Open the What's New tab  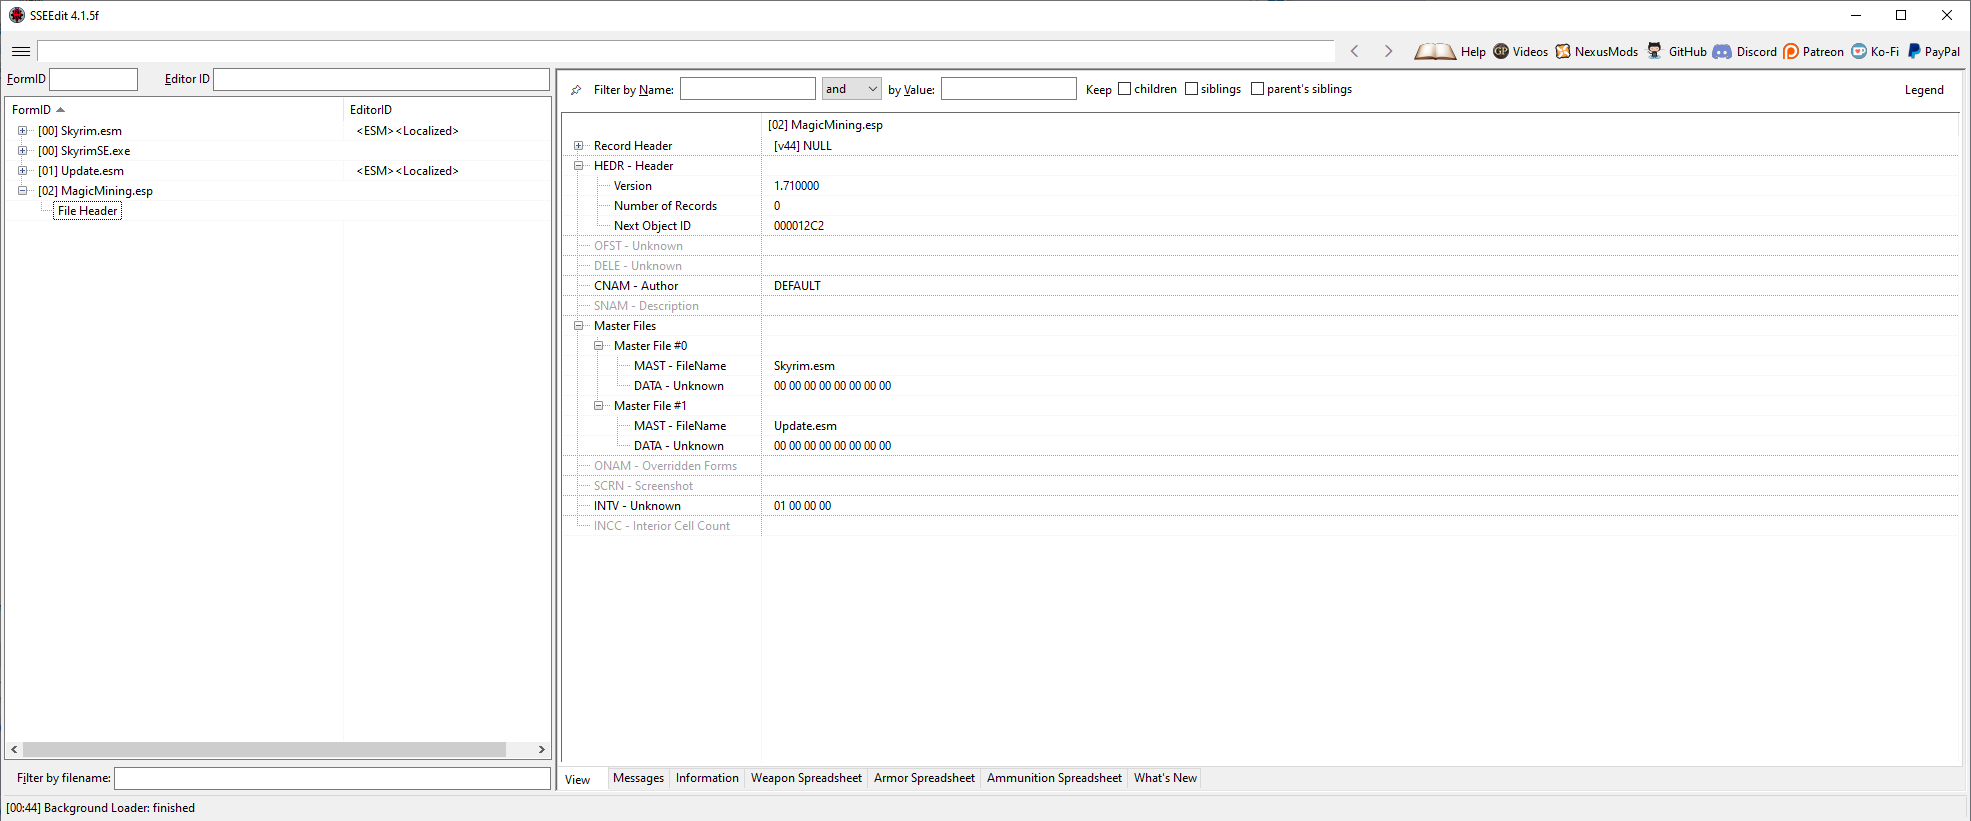[1165, 778]
